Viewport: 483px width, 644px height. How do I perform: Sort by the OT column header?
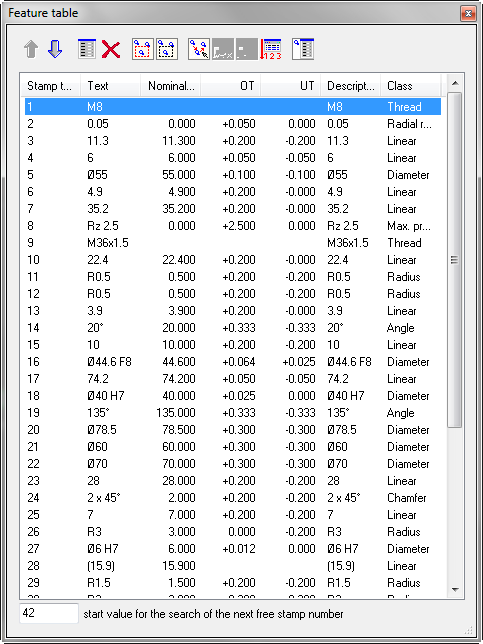(230, 86)
